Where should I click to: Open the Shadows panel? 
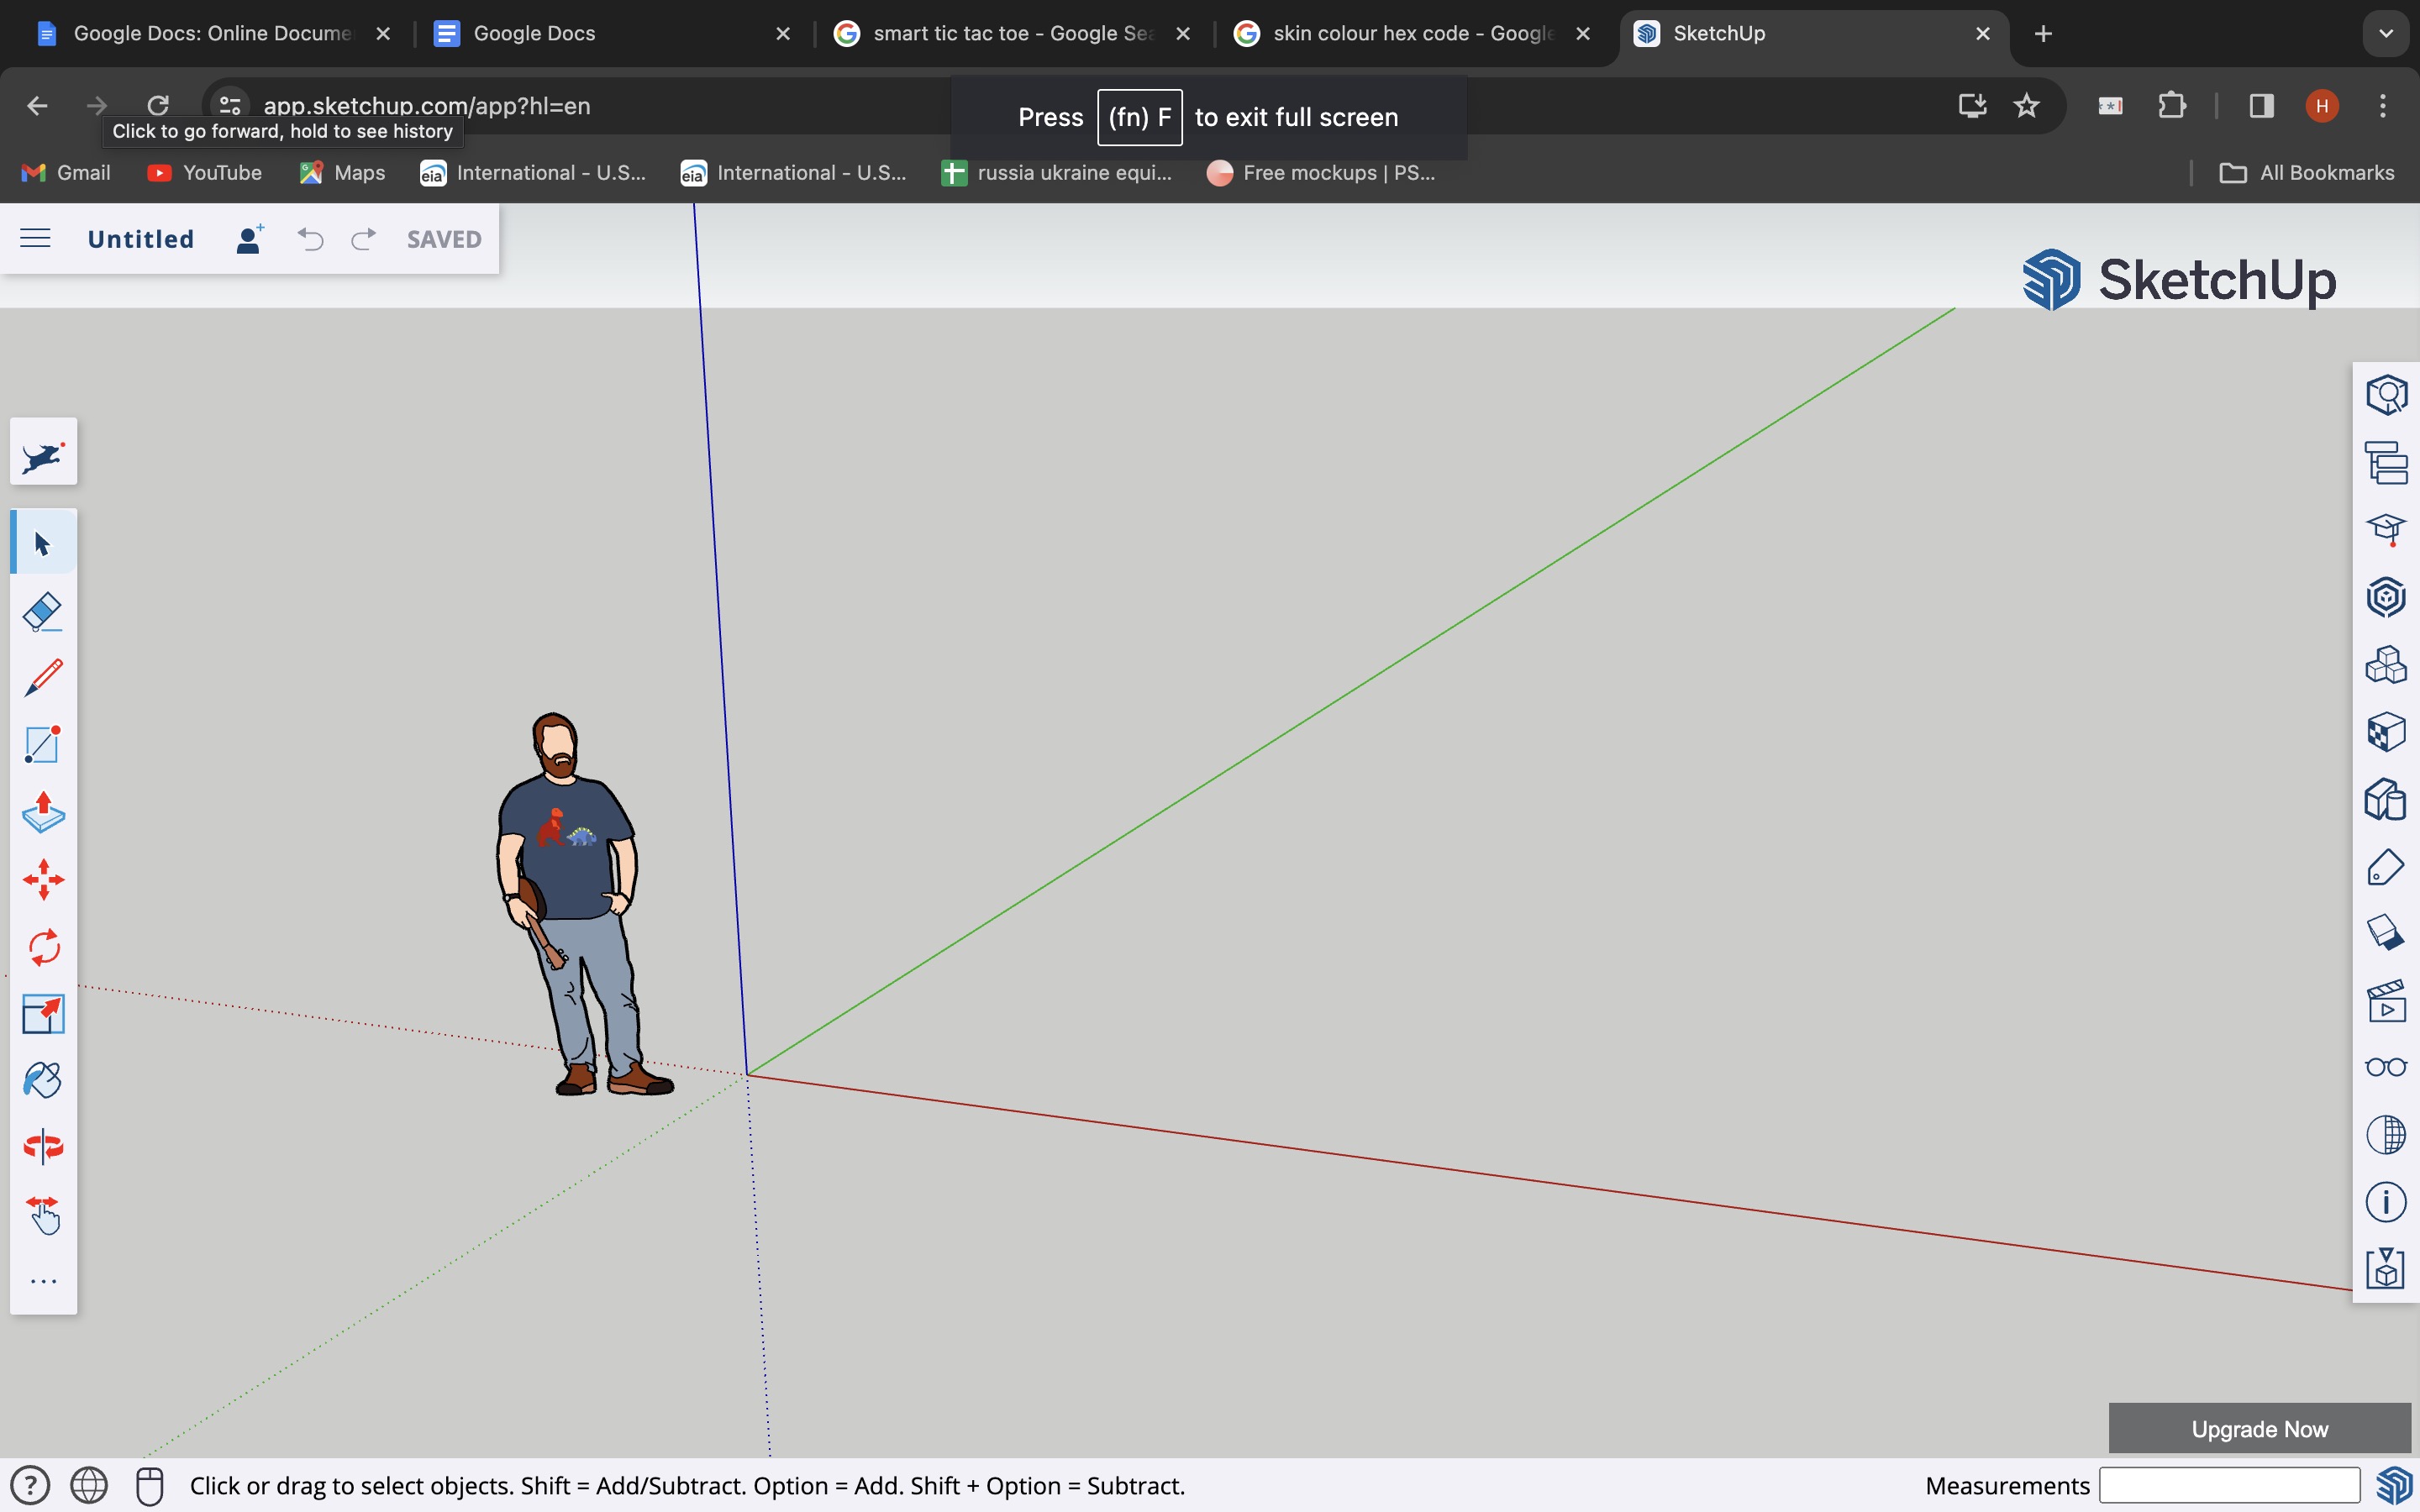pyautogui.click(x=2386, y=933)
